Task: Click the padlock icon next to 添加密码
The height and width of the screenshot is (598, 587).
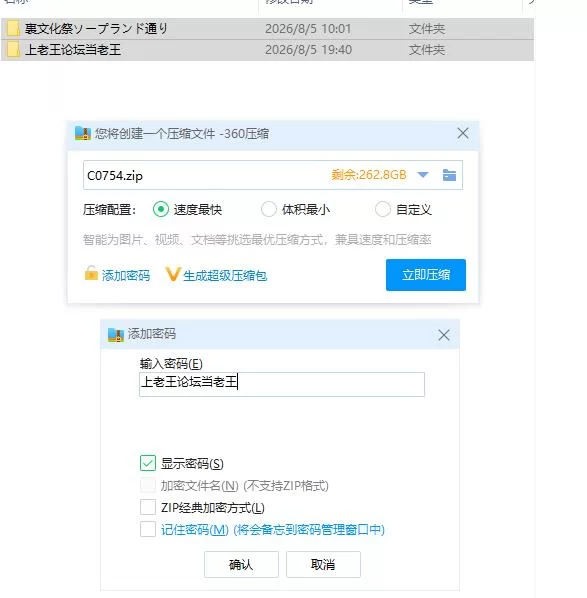Action: [91, 273]
